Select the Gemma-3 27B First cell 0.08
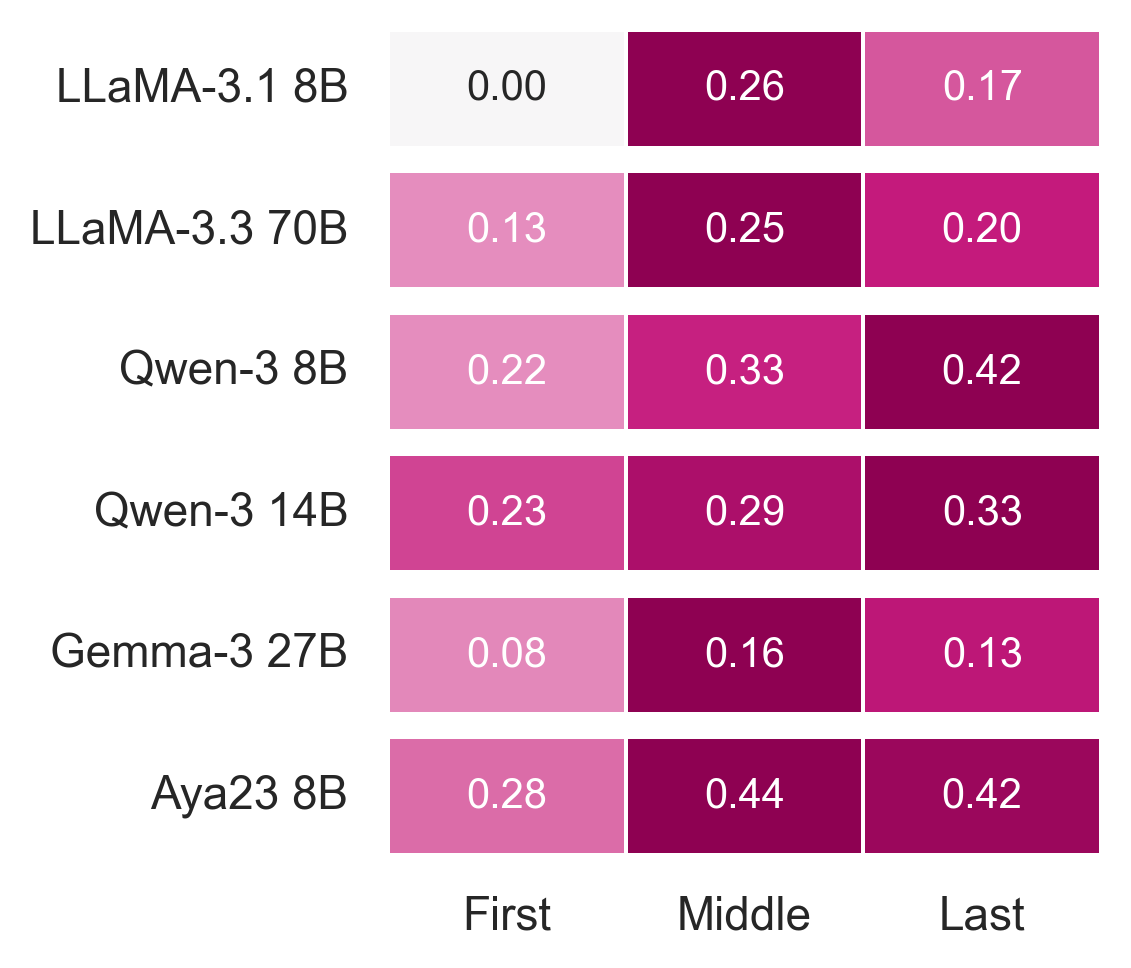 coord(507,654)
